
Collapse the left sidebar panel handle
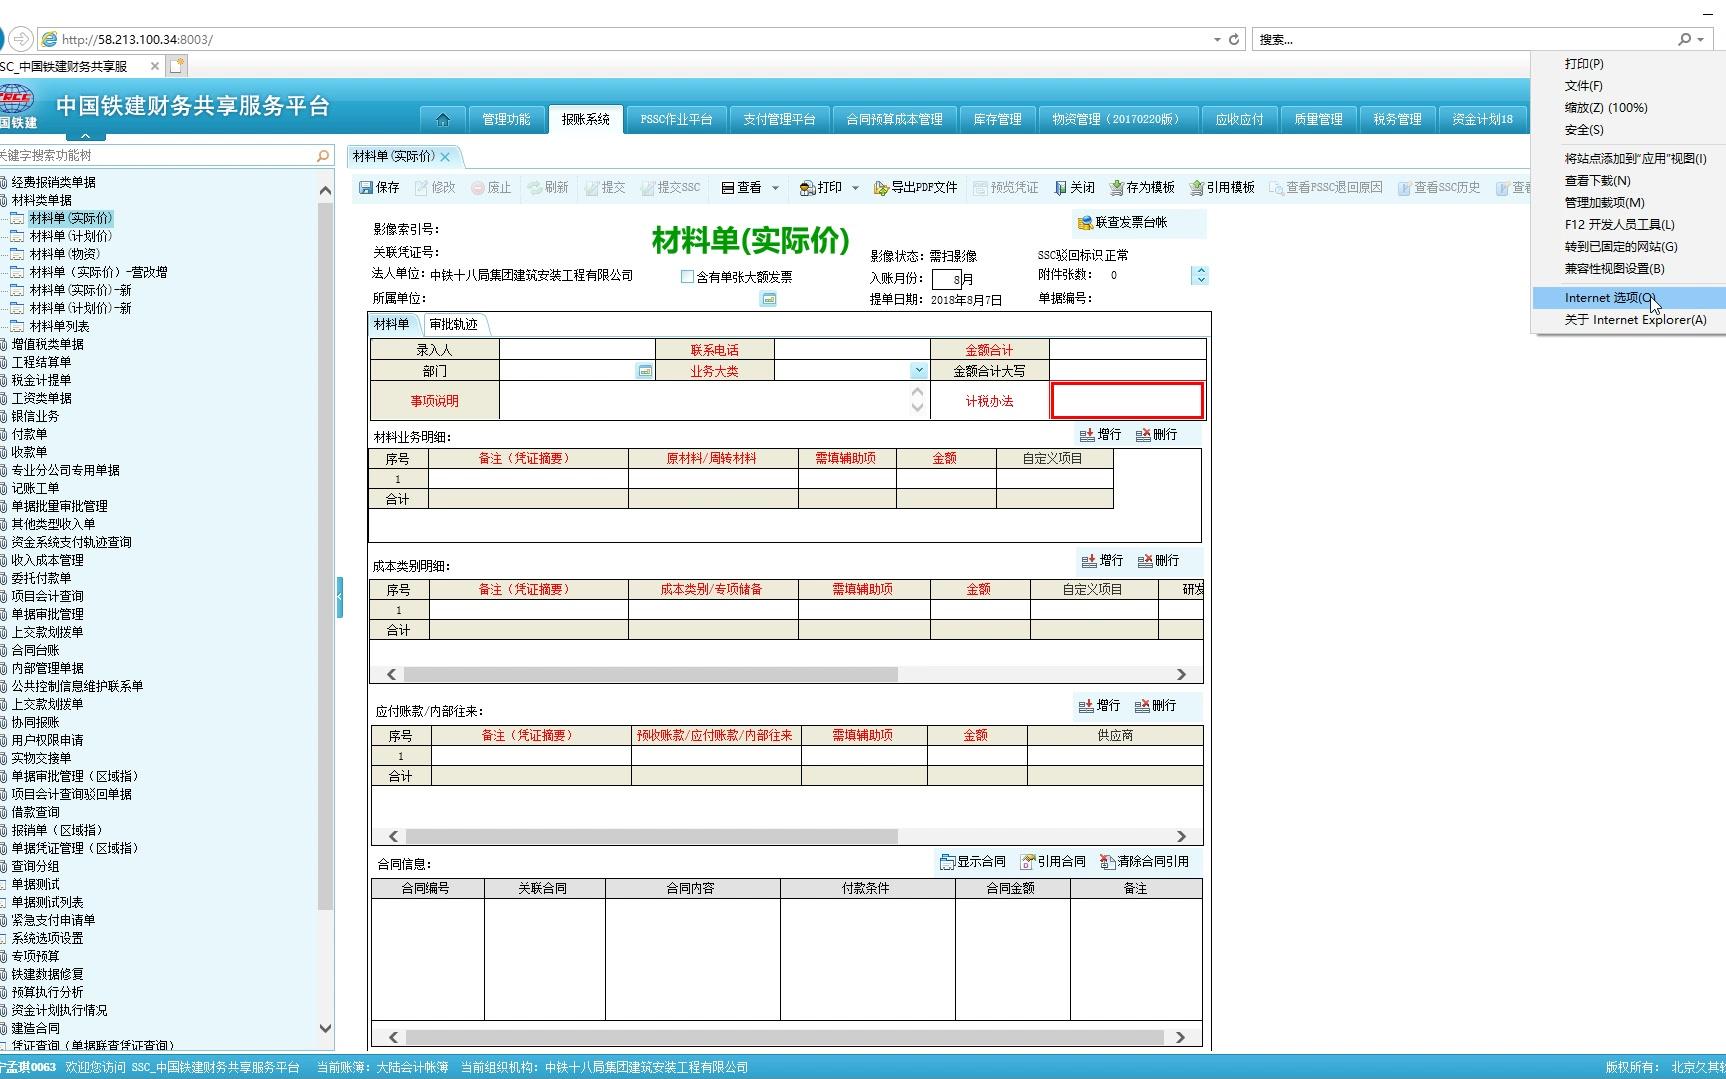point(340,597)
